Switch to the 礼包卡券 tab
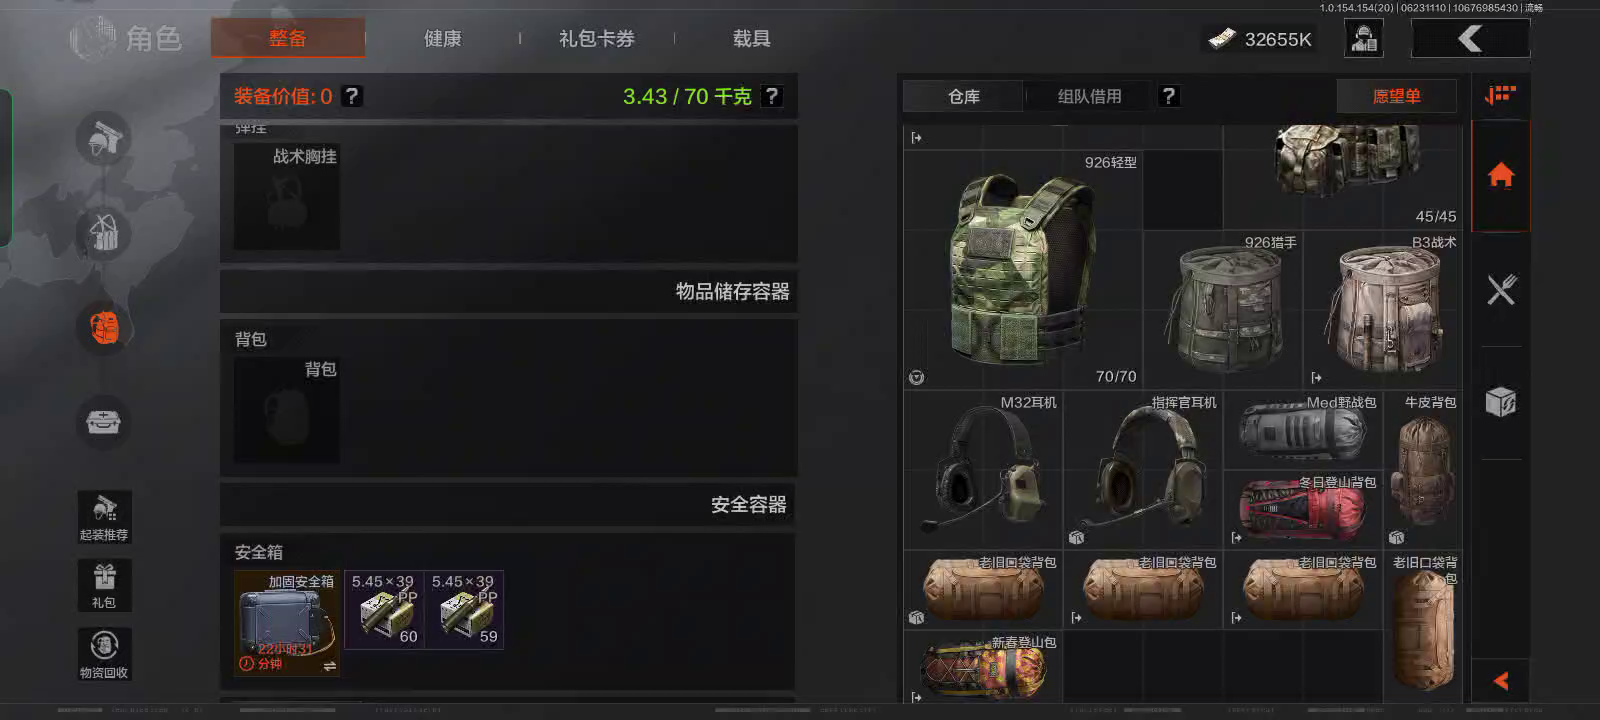 (x=597, y=39)
